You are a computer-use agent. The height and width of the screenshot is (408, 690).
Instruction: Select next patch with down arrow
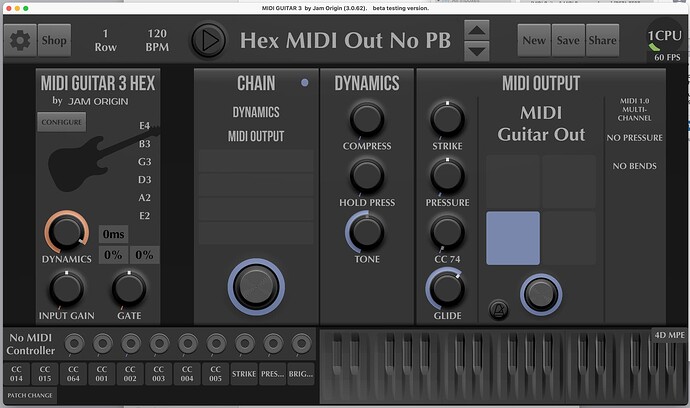(x=477, y=51)
